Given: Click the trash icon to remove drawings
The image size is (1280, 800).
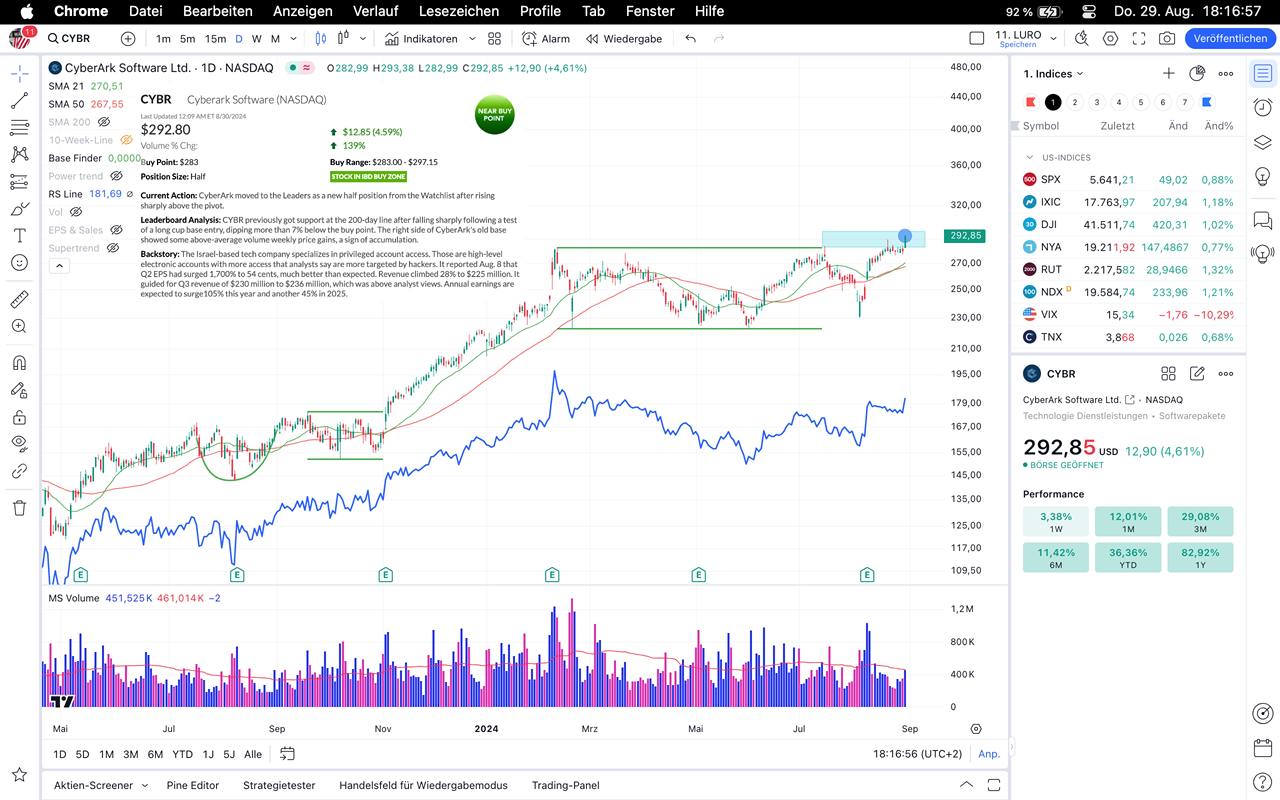Looking at the screenshot, I should 19,508.
